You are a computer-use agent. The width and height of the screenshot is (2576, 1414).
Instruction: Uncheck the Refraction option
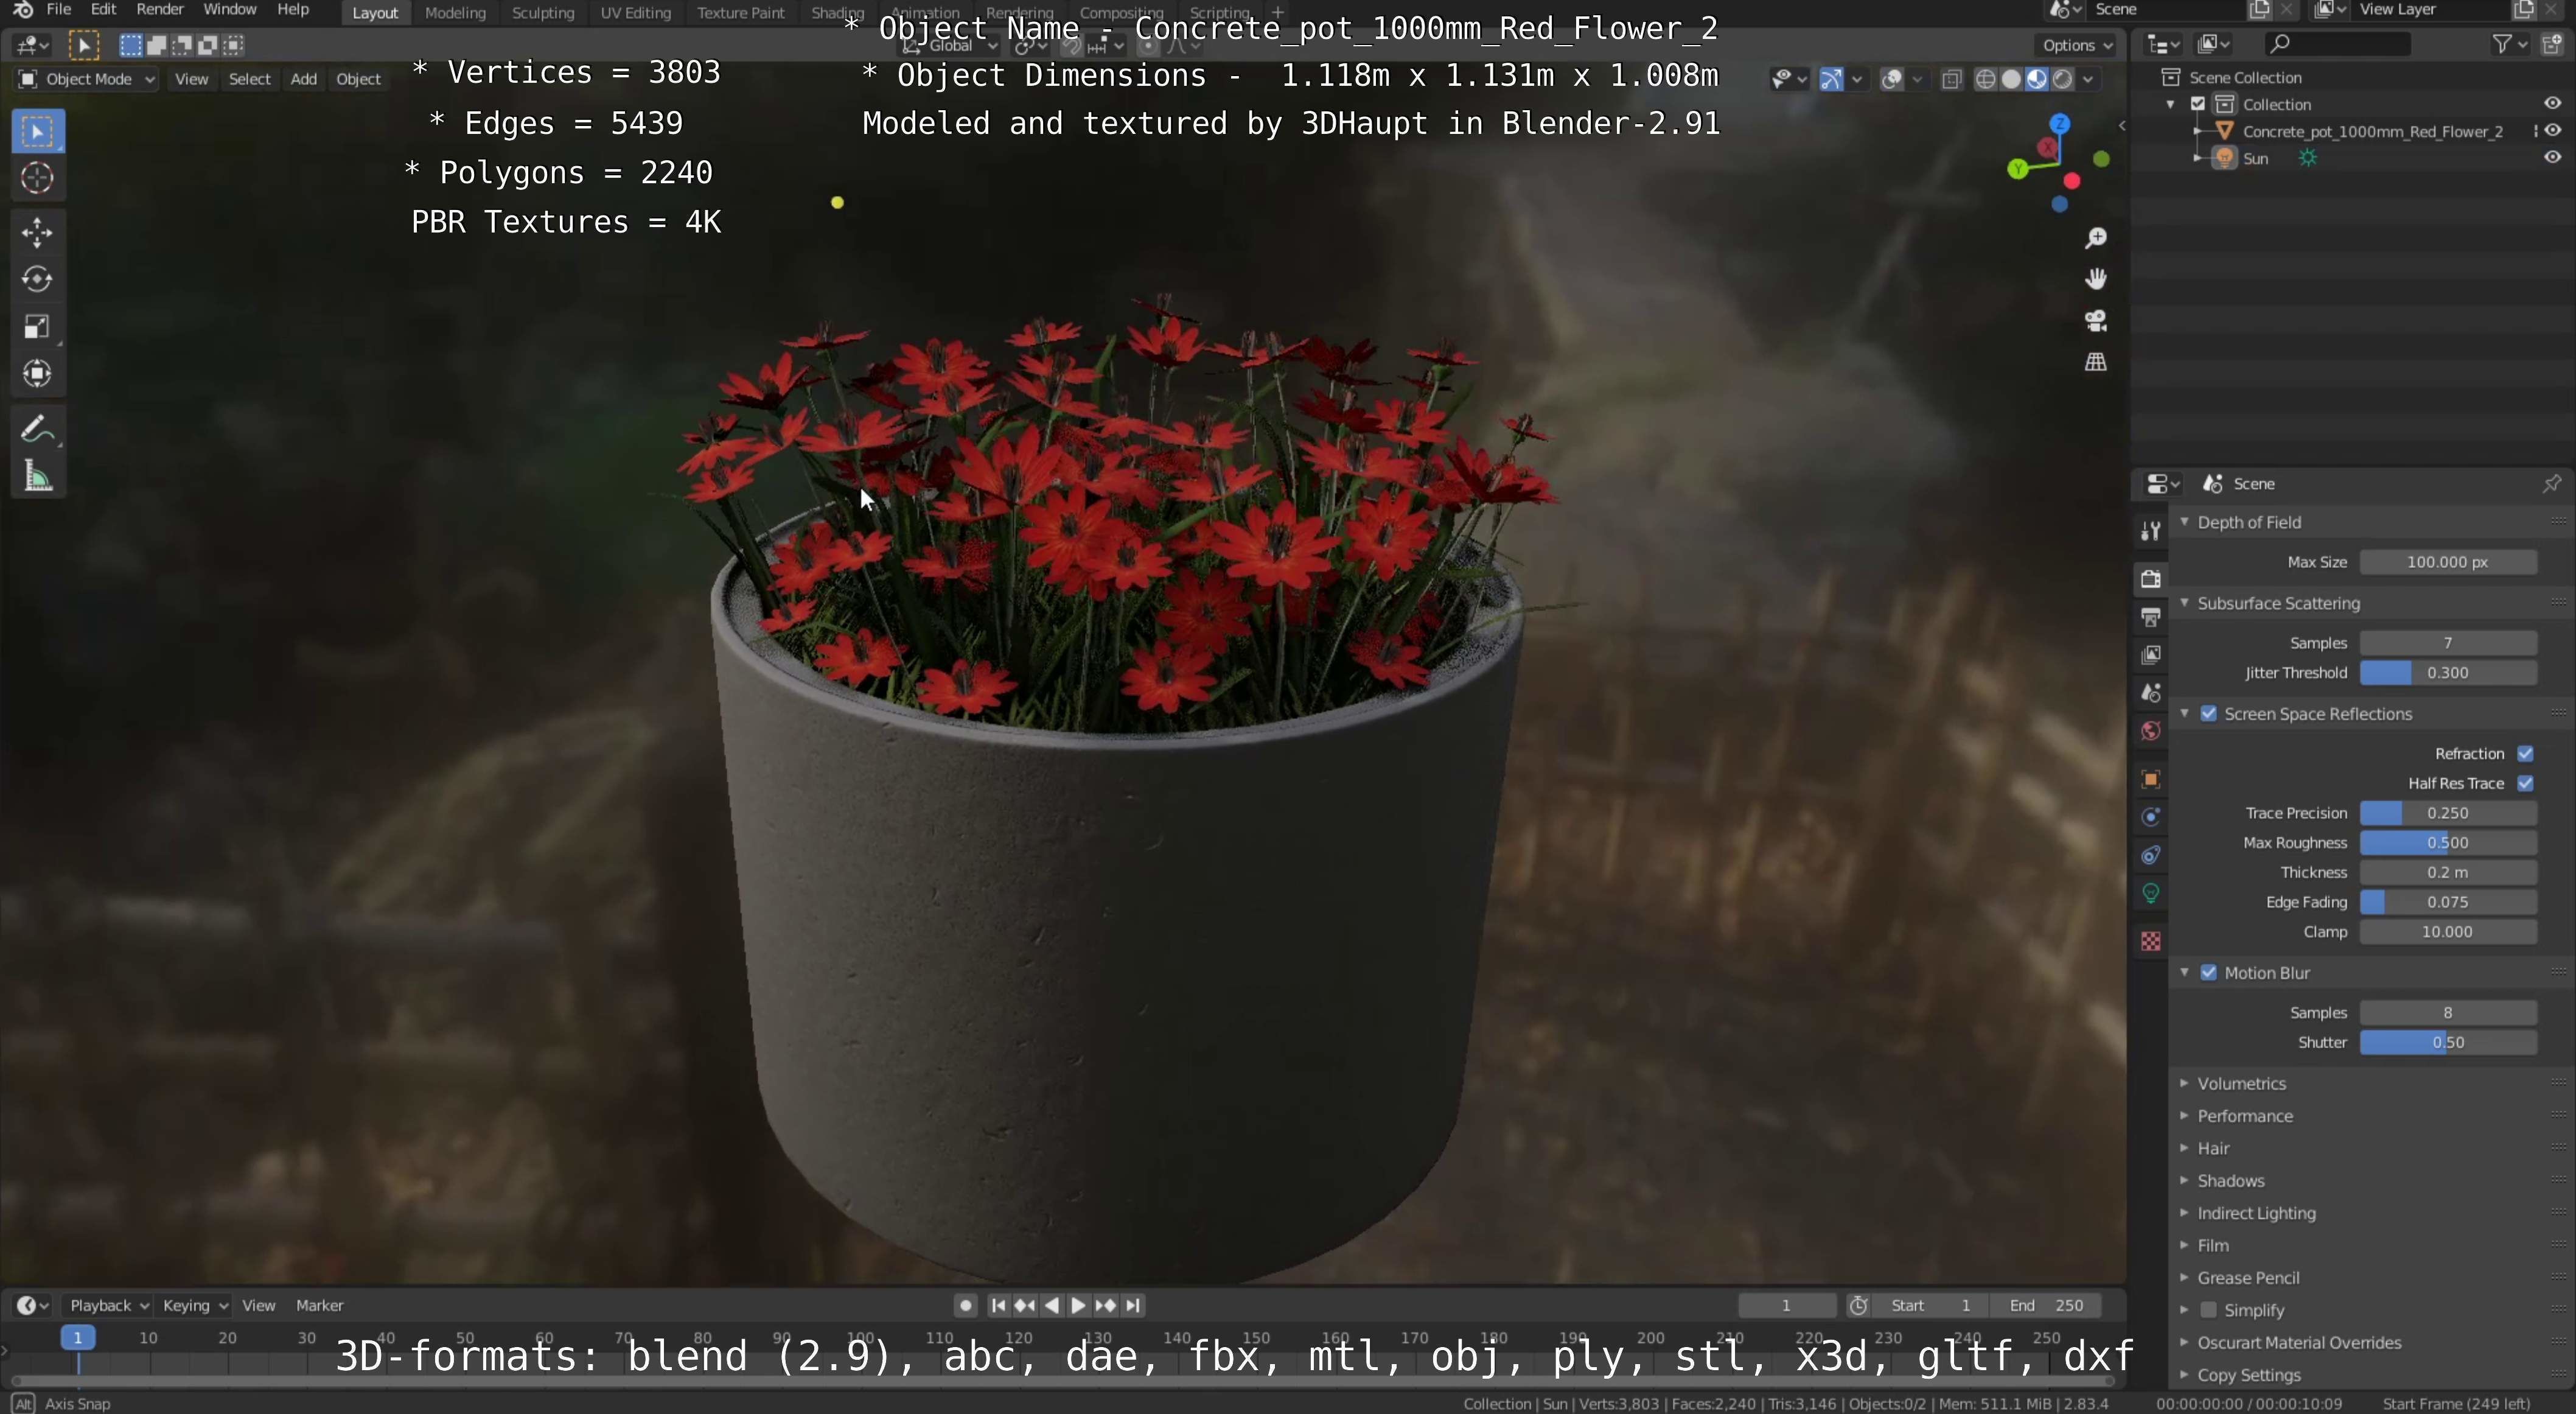pos(2525,754)
